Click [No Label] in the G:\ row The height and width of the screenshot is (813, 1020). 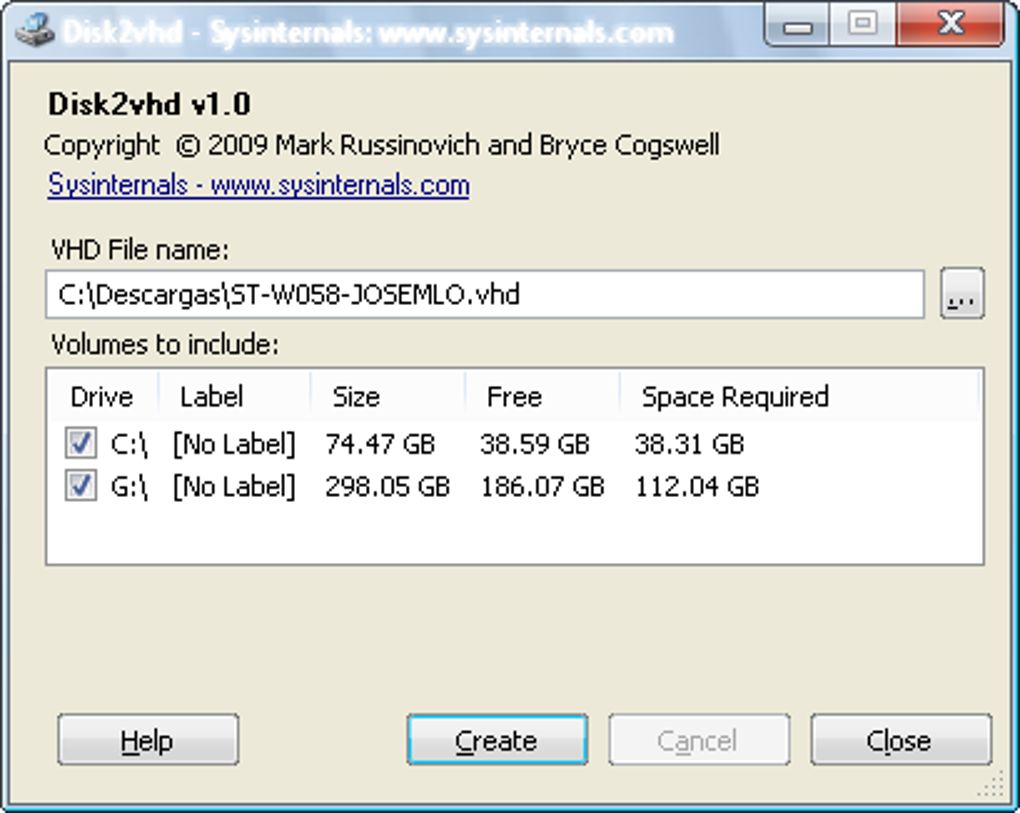tap(234, 486)
